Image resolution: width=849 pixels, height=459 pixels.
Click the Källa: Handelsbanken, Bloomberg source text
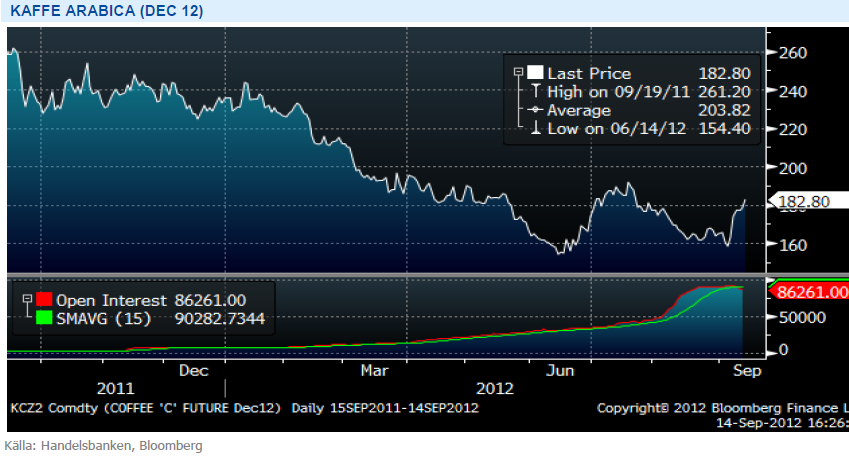pyautogui.click(x=103, y=445)
